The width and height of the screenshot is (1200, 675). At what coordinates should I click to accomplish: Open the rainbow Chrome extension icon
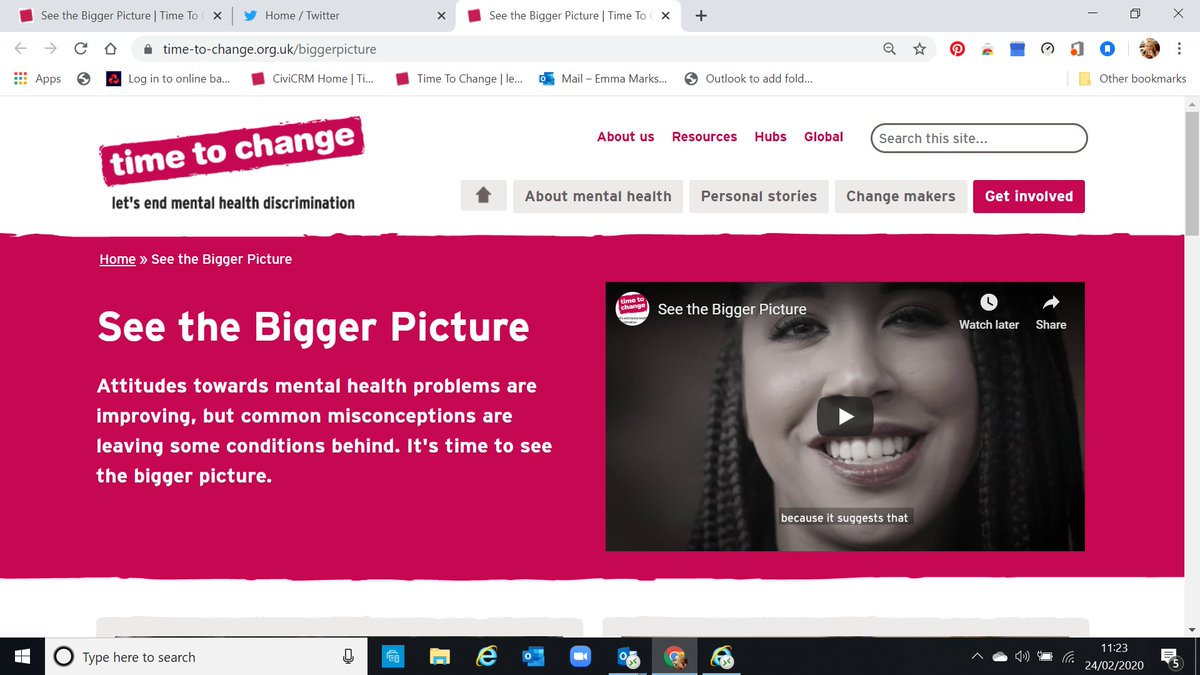click(x=988, y=49)
